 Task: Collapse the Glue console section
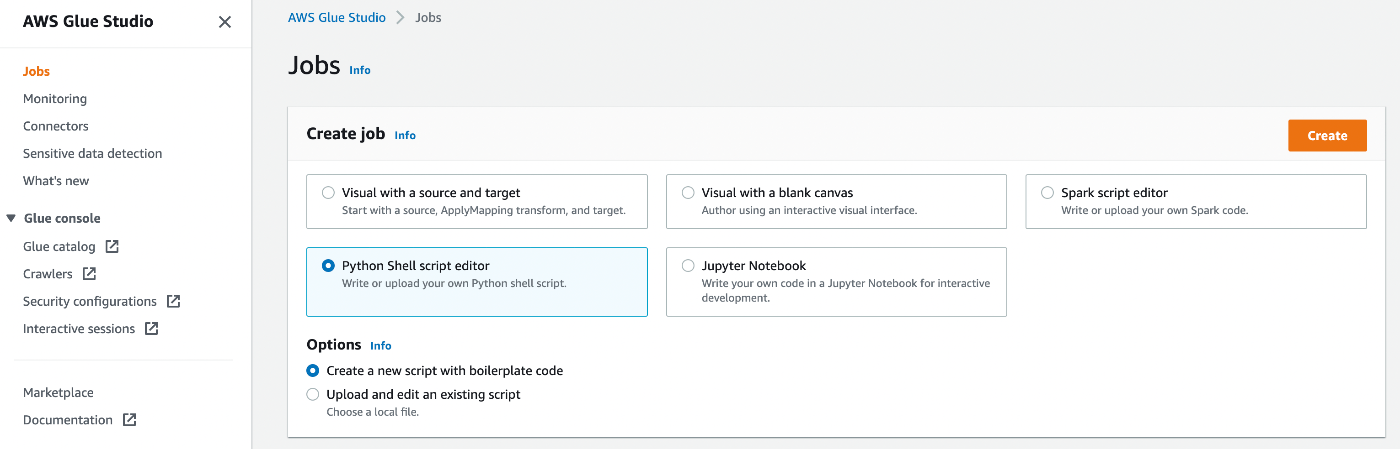coord(11,218)
